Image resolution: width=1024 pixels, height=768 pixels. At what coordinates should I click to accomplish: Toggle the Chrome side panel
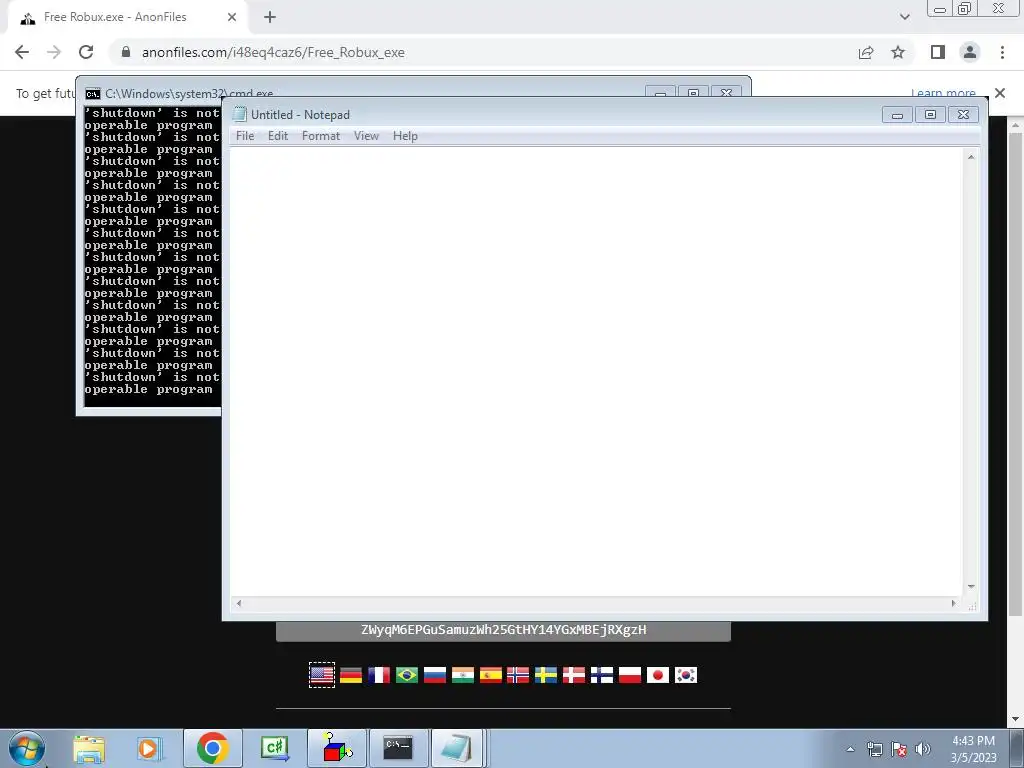(x=938, y=52)
